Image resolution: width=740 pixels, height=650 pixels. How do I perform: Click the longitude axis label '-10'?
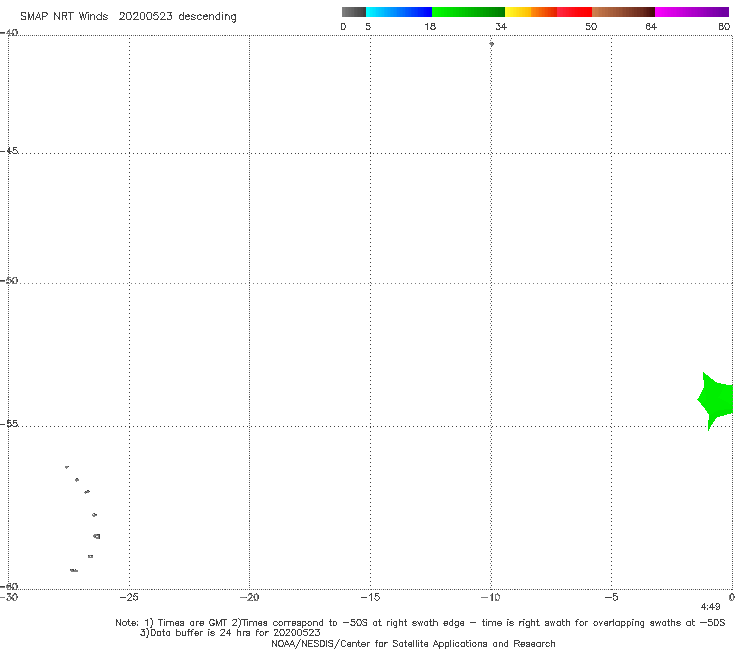[x=490, y=597]
